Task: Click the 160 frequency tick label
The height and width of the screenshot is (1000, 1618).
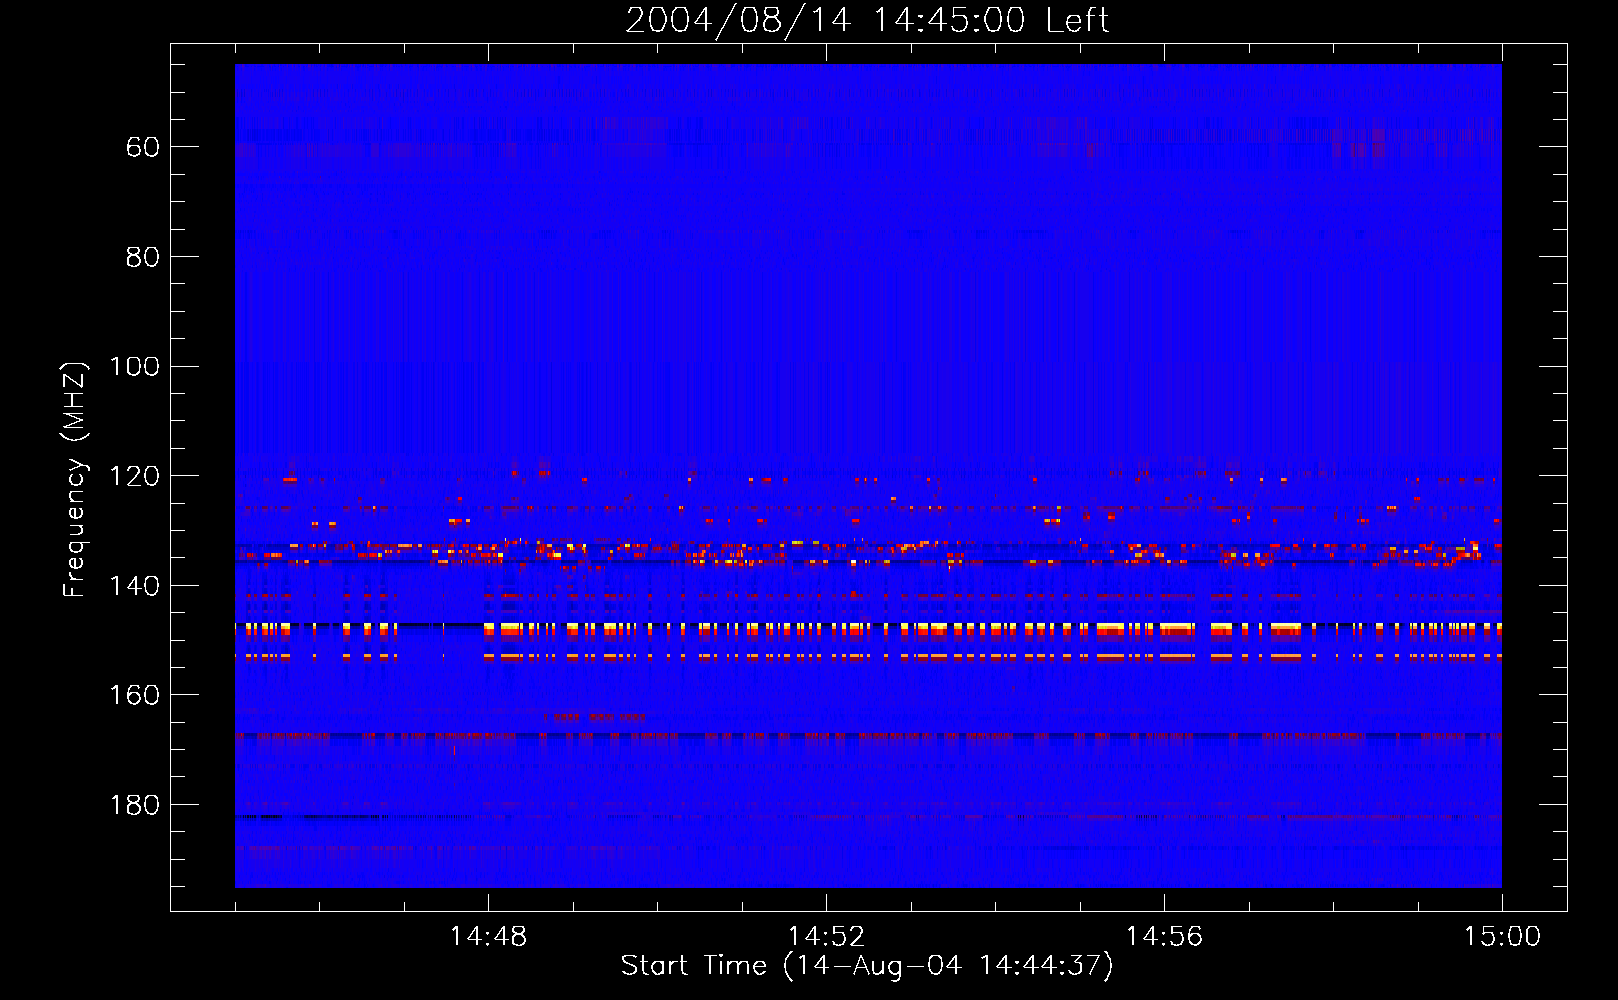Action: (135, 695)
